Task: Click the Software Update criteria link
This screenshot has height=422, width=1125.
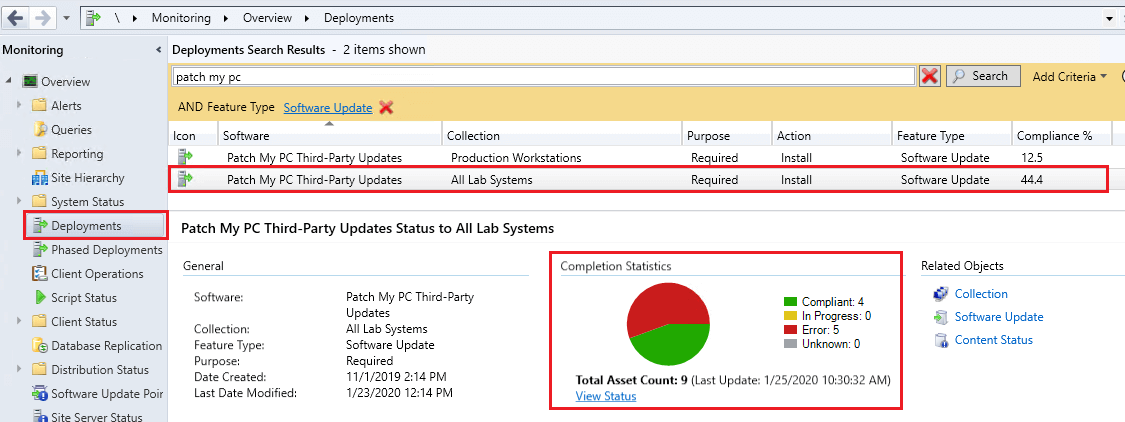Action: pos(328,108)
